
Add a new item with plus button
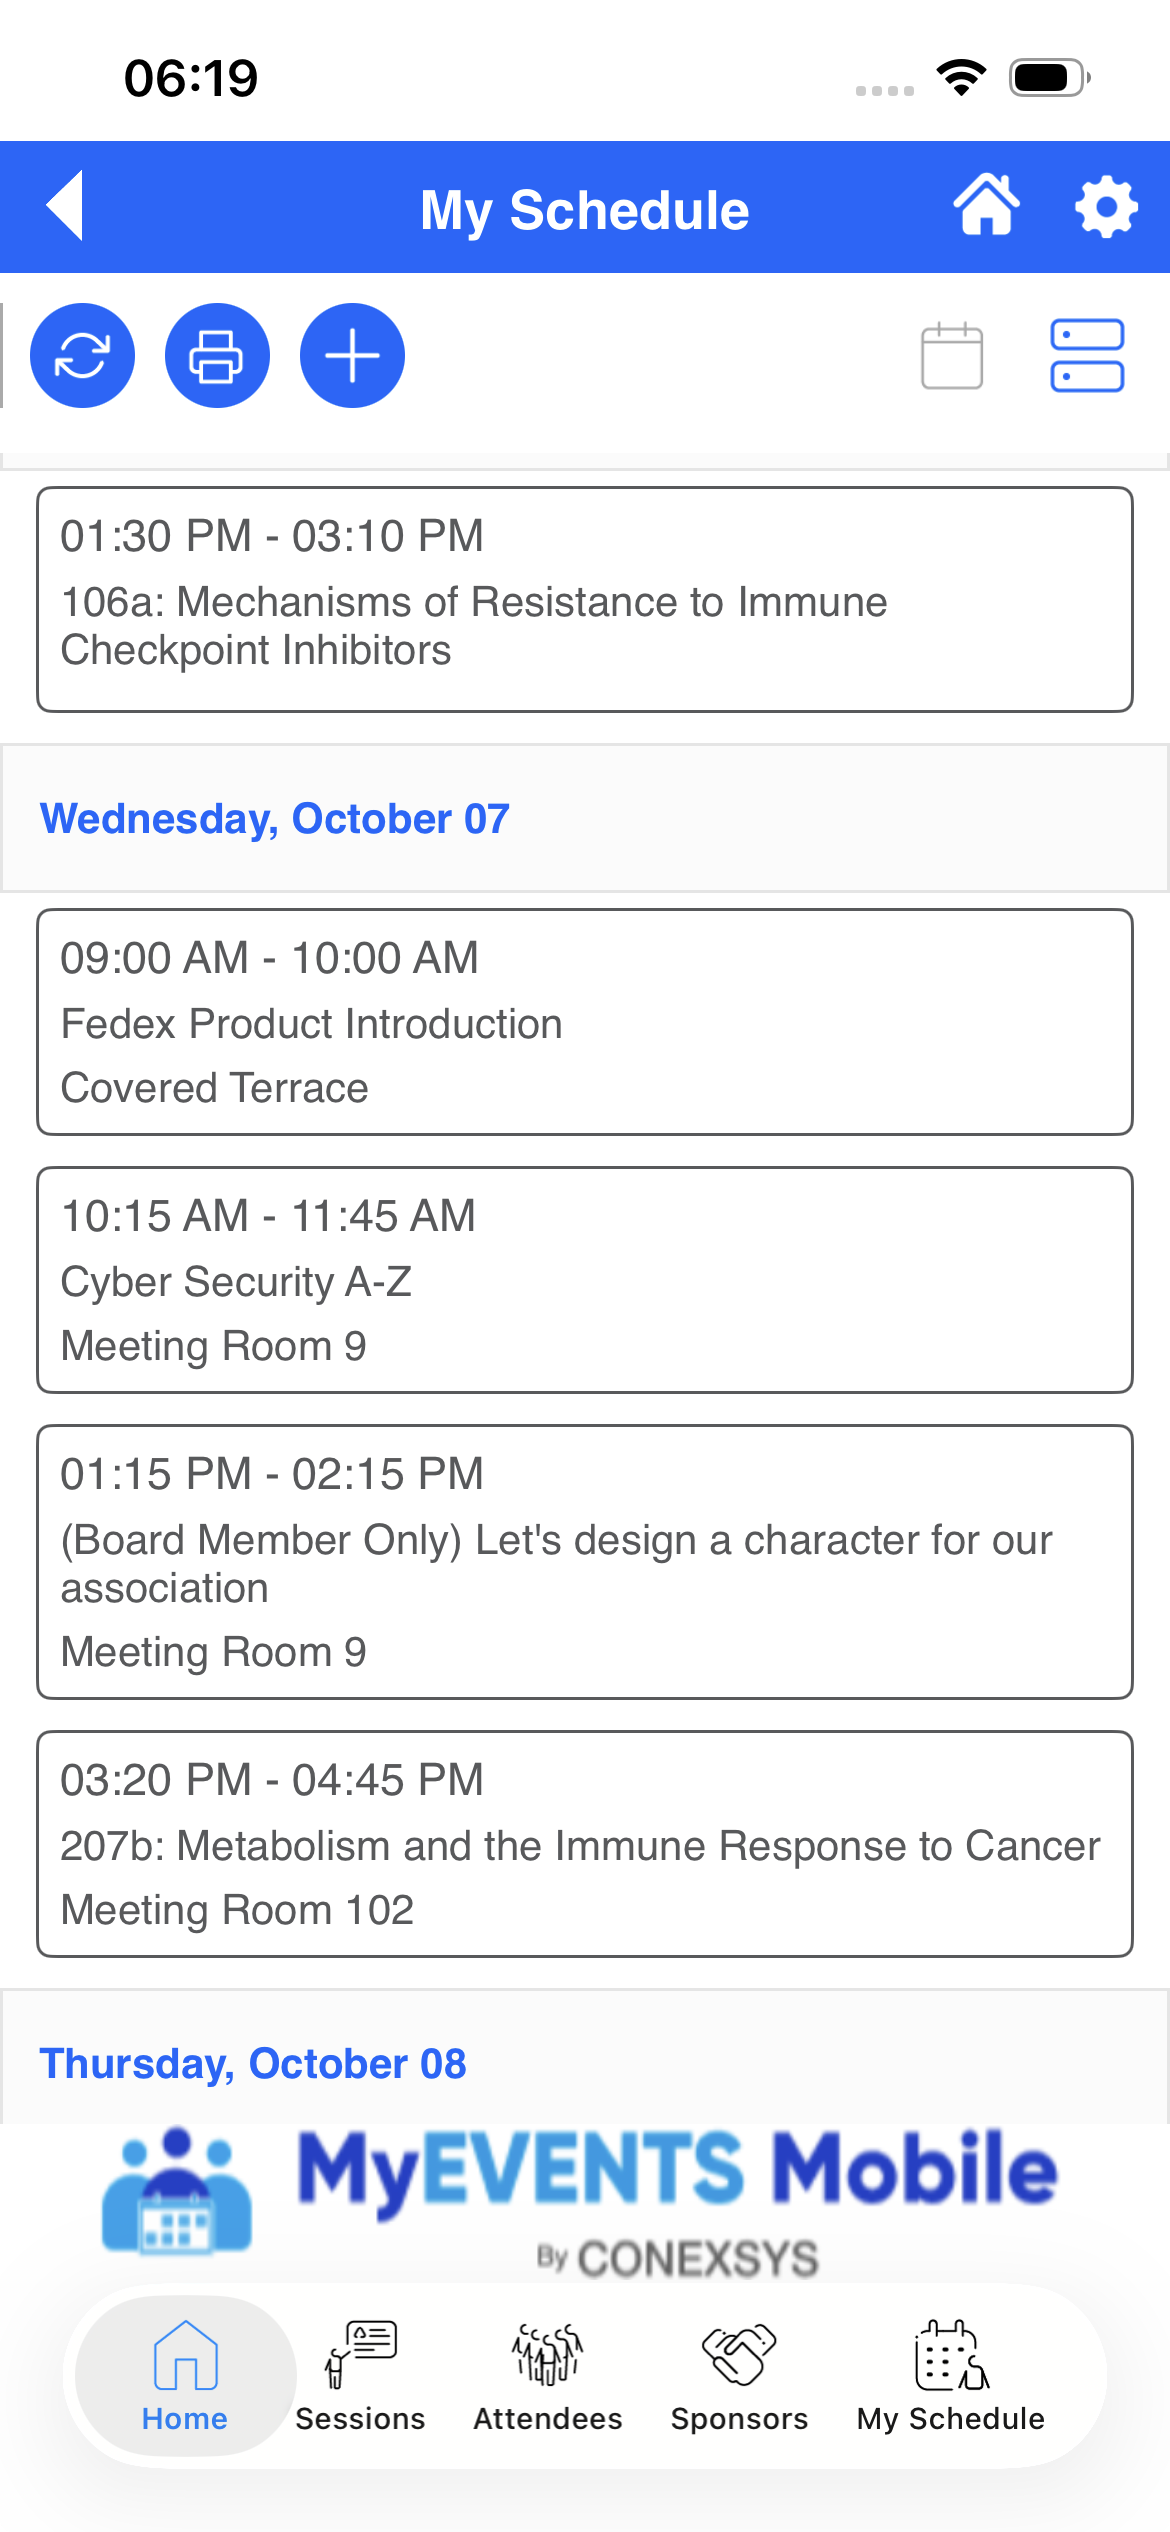pyautogui.click(x=352, y=355)
